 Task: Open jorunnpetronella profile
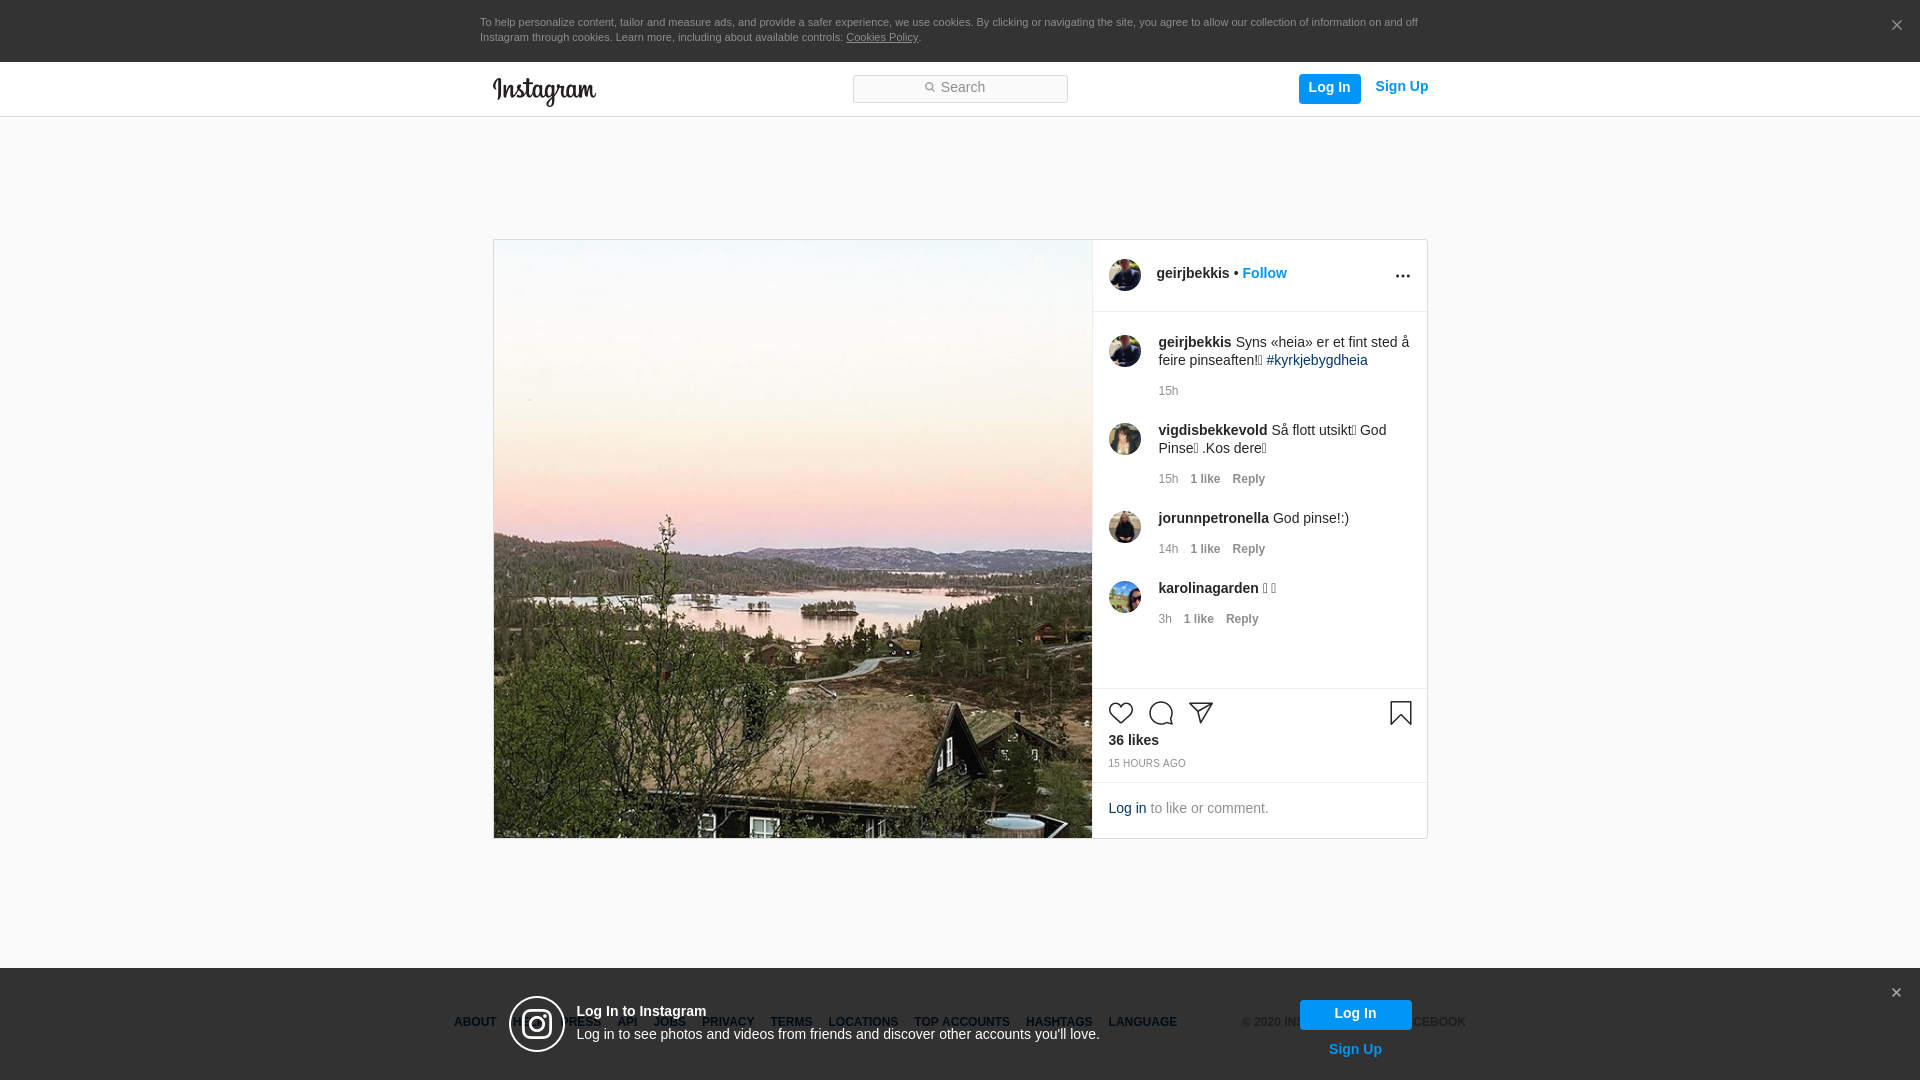pos(1213,518)
